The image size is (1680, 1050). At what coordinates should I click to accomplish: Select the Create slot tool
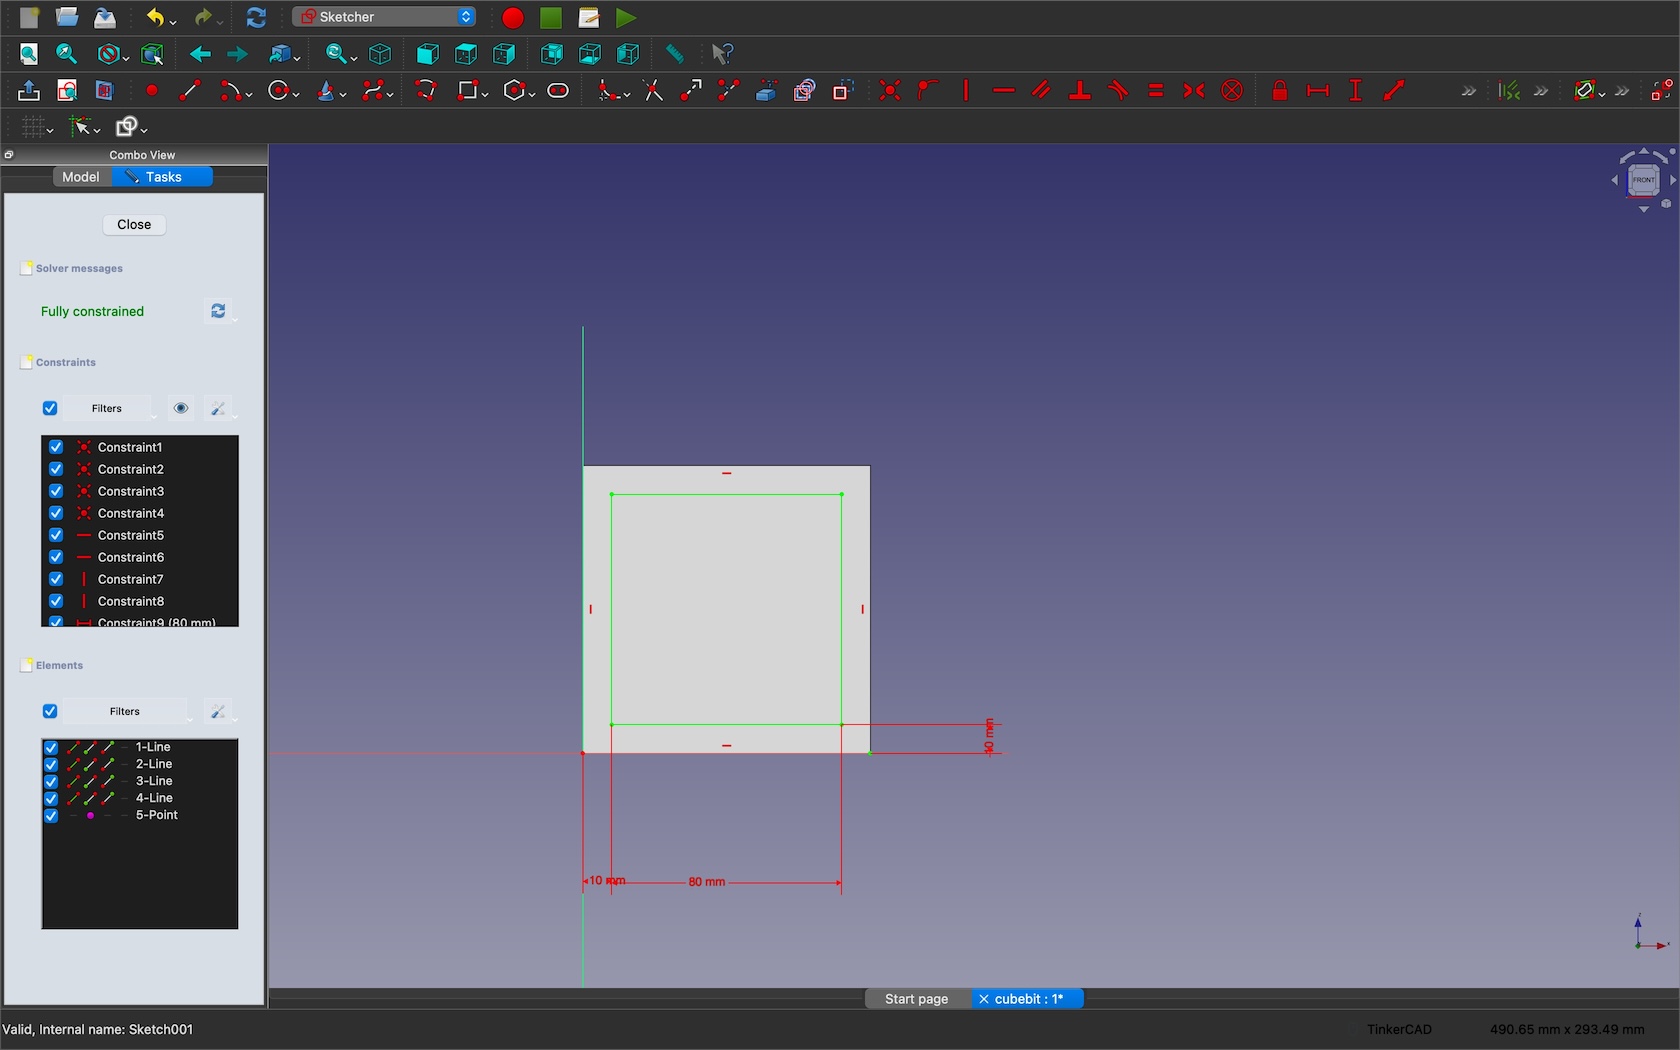(x=559, y=91)
